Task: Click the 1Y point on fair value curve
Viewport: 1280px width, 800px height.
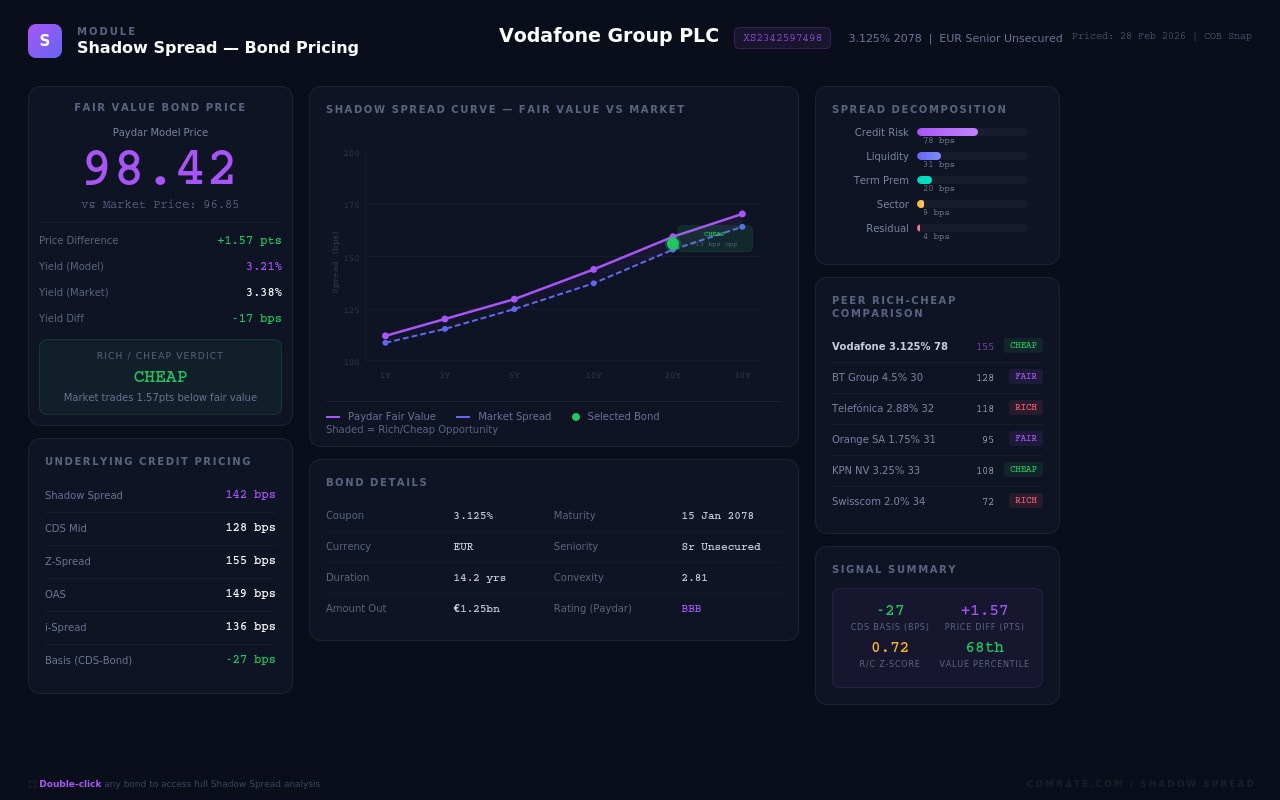Action: (x=385, y=336)
